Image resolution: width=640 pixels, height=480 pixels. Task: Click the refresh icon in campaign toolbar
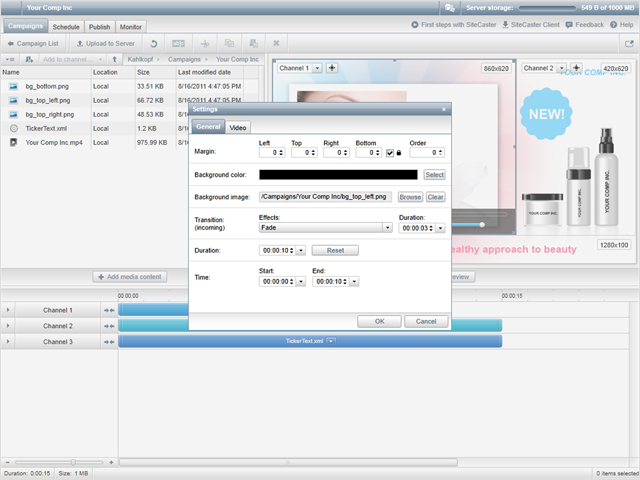point(153,44)
